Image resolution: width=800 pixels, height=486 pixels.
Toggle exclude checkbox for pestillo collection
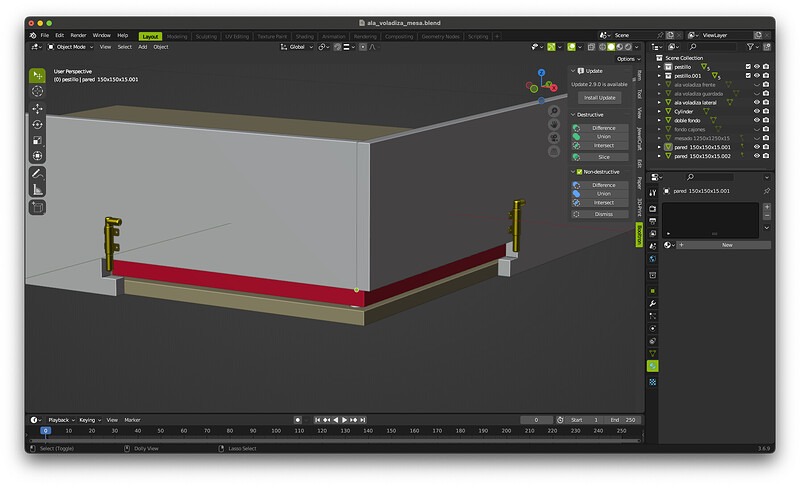pyautogui.click(x=748, y=67)
